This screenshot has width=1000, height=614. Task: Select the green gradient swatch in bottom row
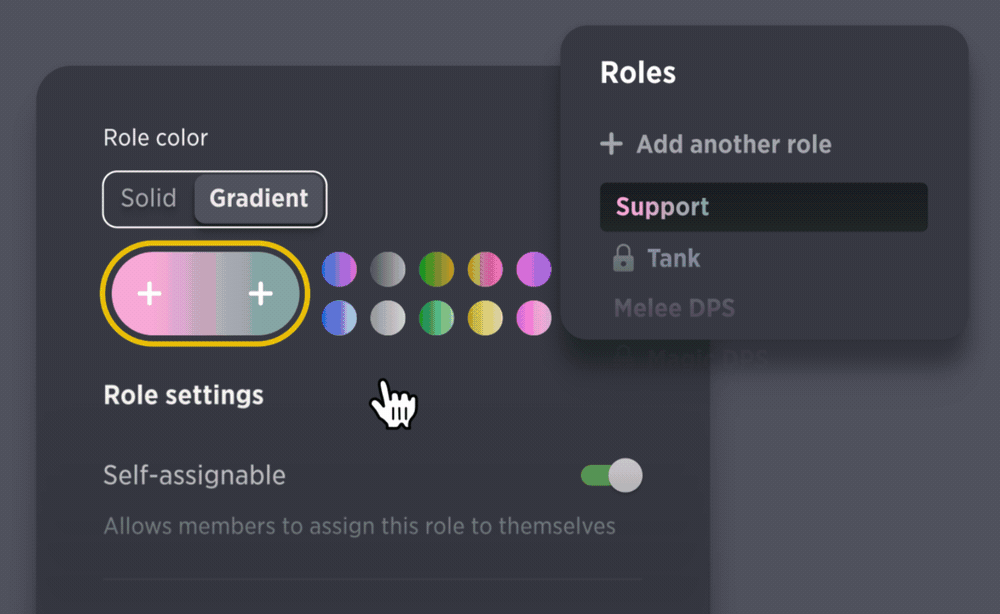436,318
